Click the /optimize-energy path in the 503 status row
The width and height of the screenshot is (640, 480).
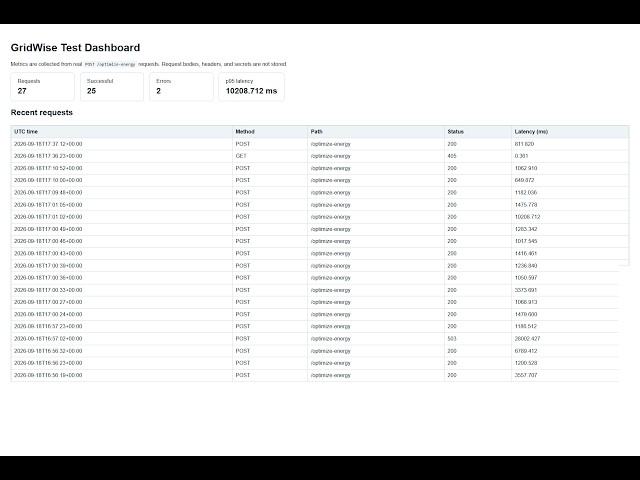click(x=331, y=338)
